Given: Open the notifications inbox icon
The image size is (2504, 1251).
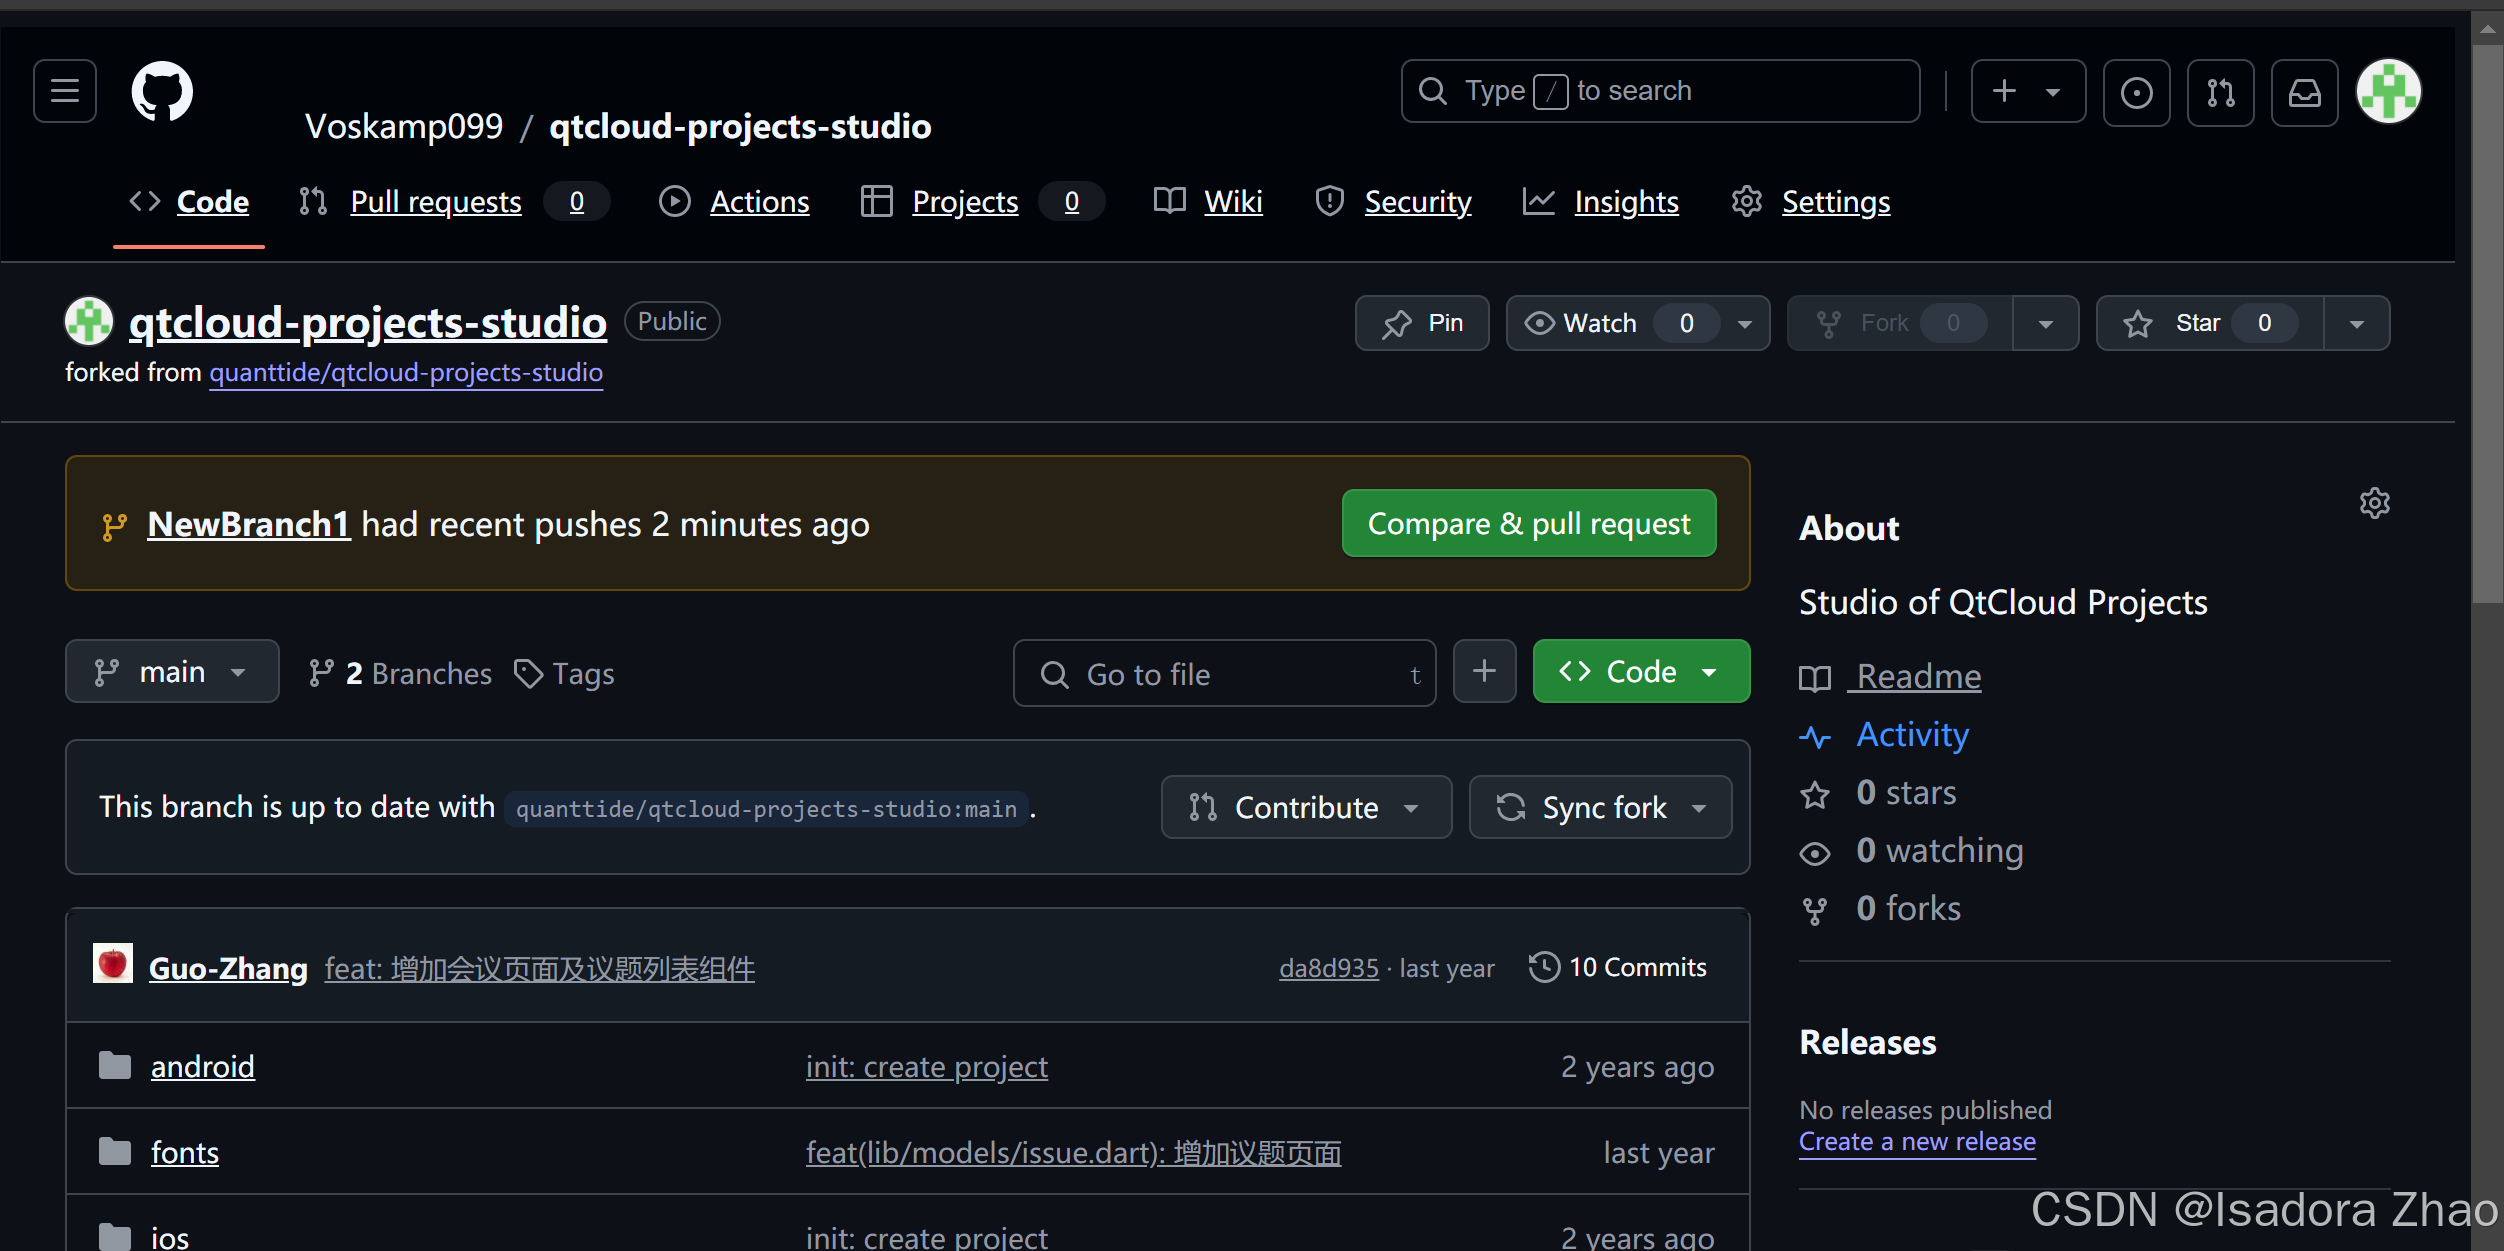Looking at the screenshot, I should (x=2304, y=93).
